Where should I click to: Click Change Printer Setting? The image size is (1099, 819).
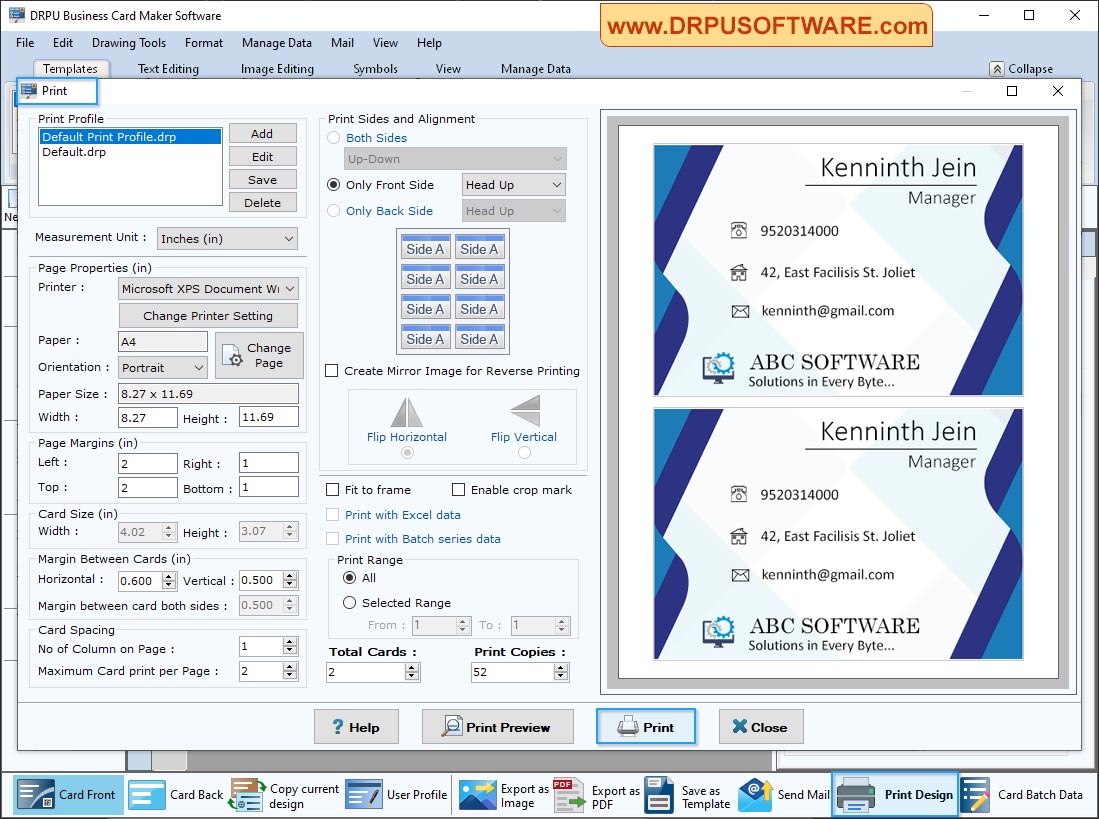pos(208,315)
